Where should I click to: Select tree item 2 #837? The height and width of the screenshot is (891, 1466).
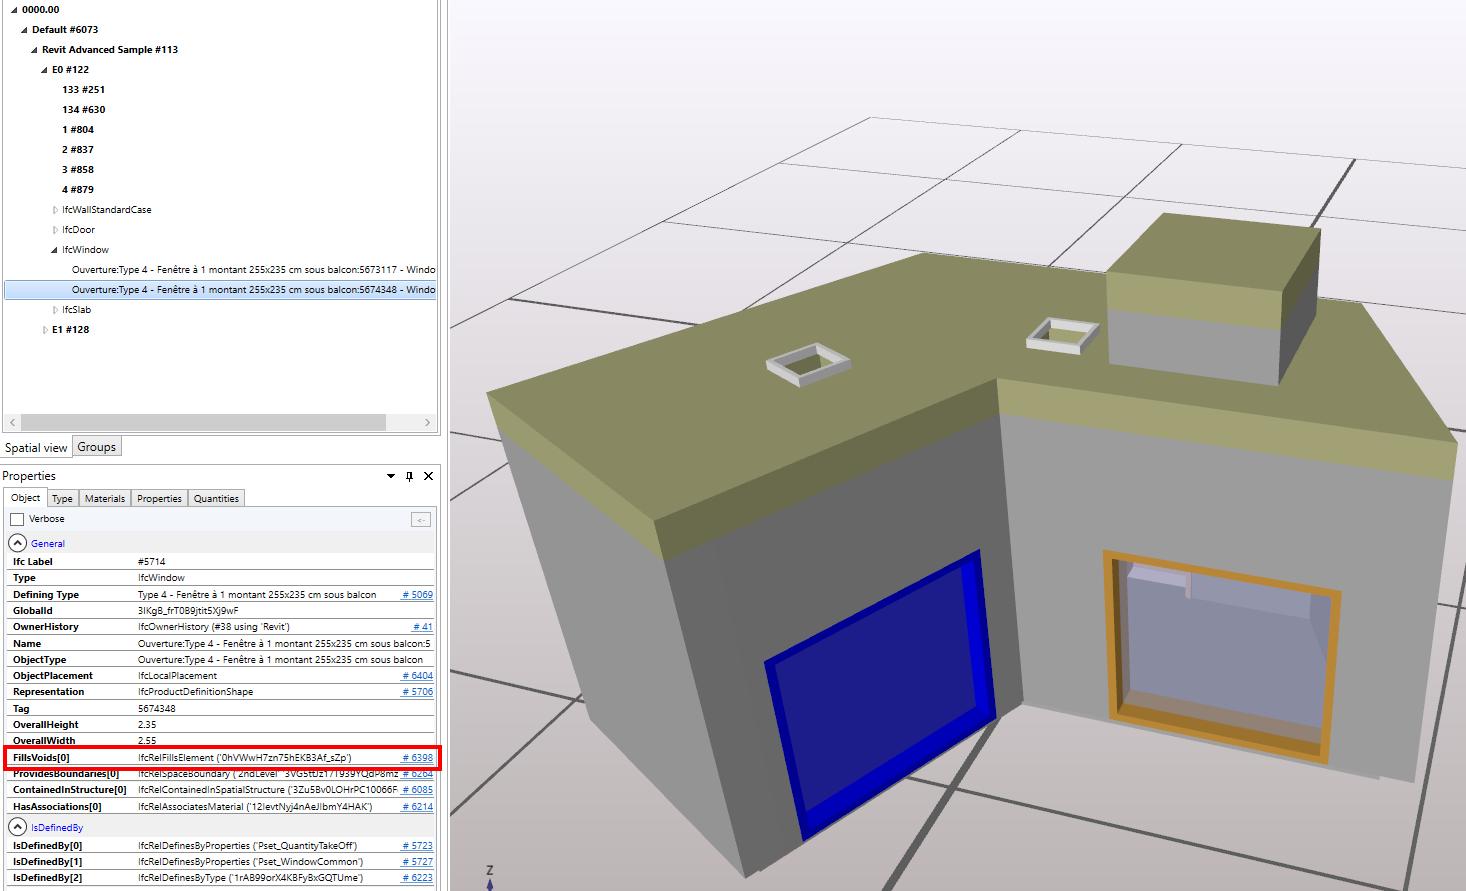pos(78,150)
